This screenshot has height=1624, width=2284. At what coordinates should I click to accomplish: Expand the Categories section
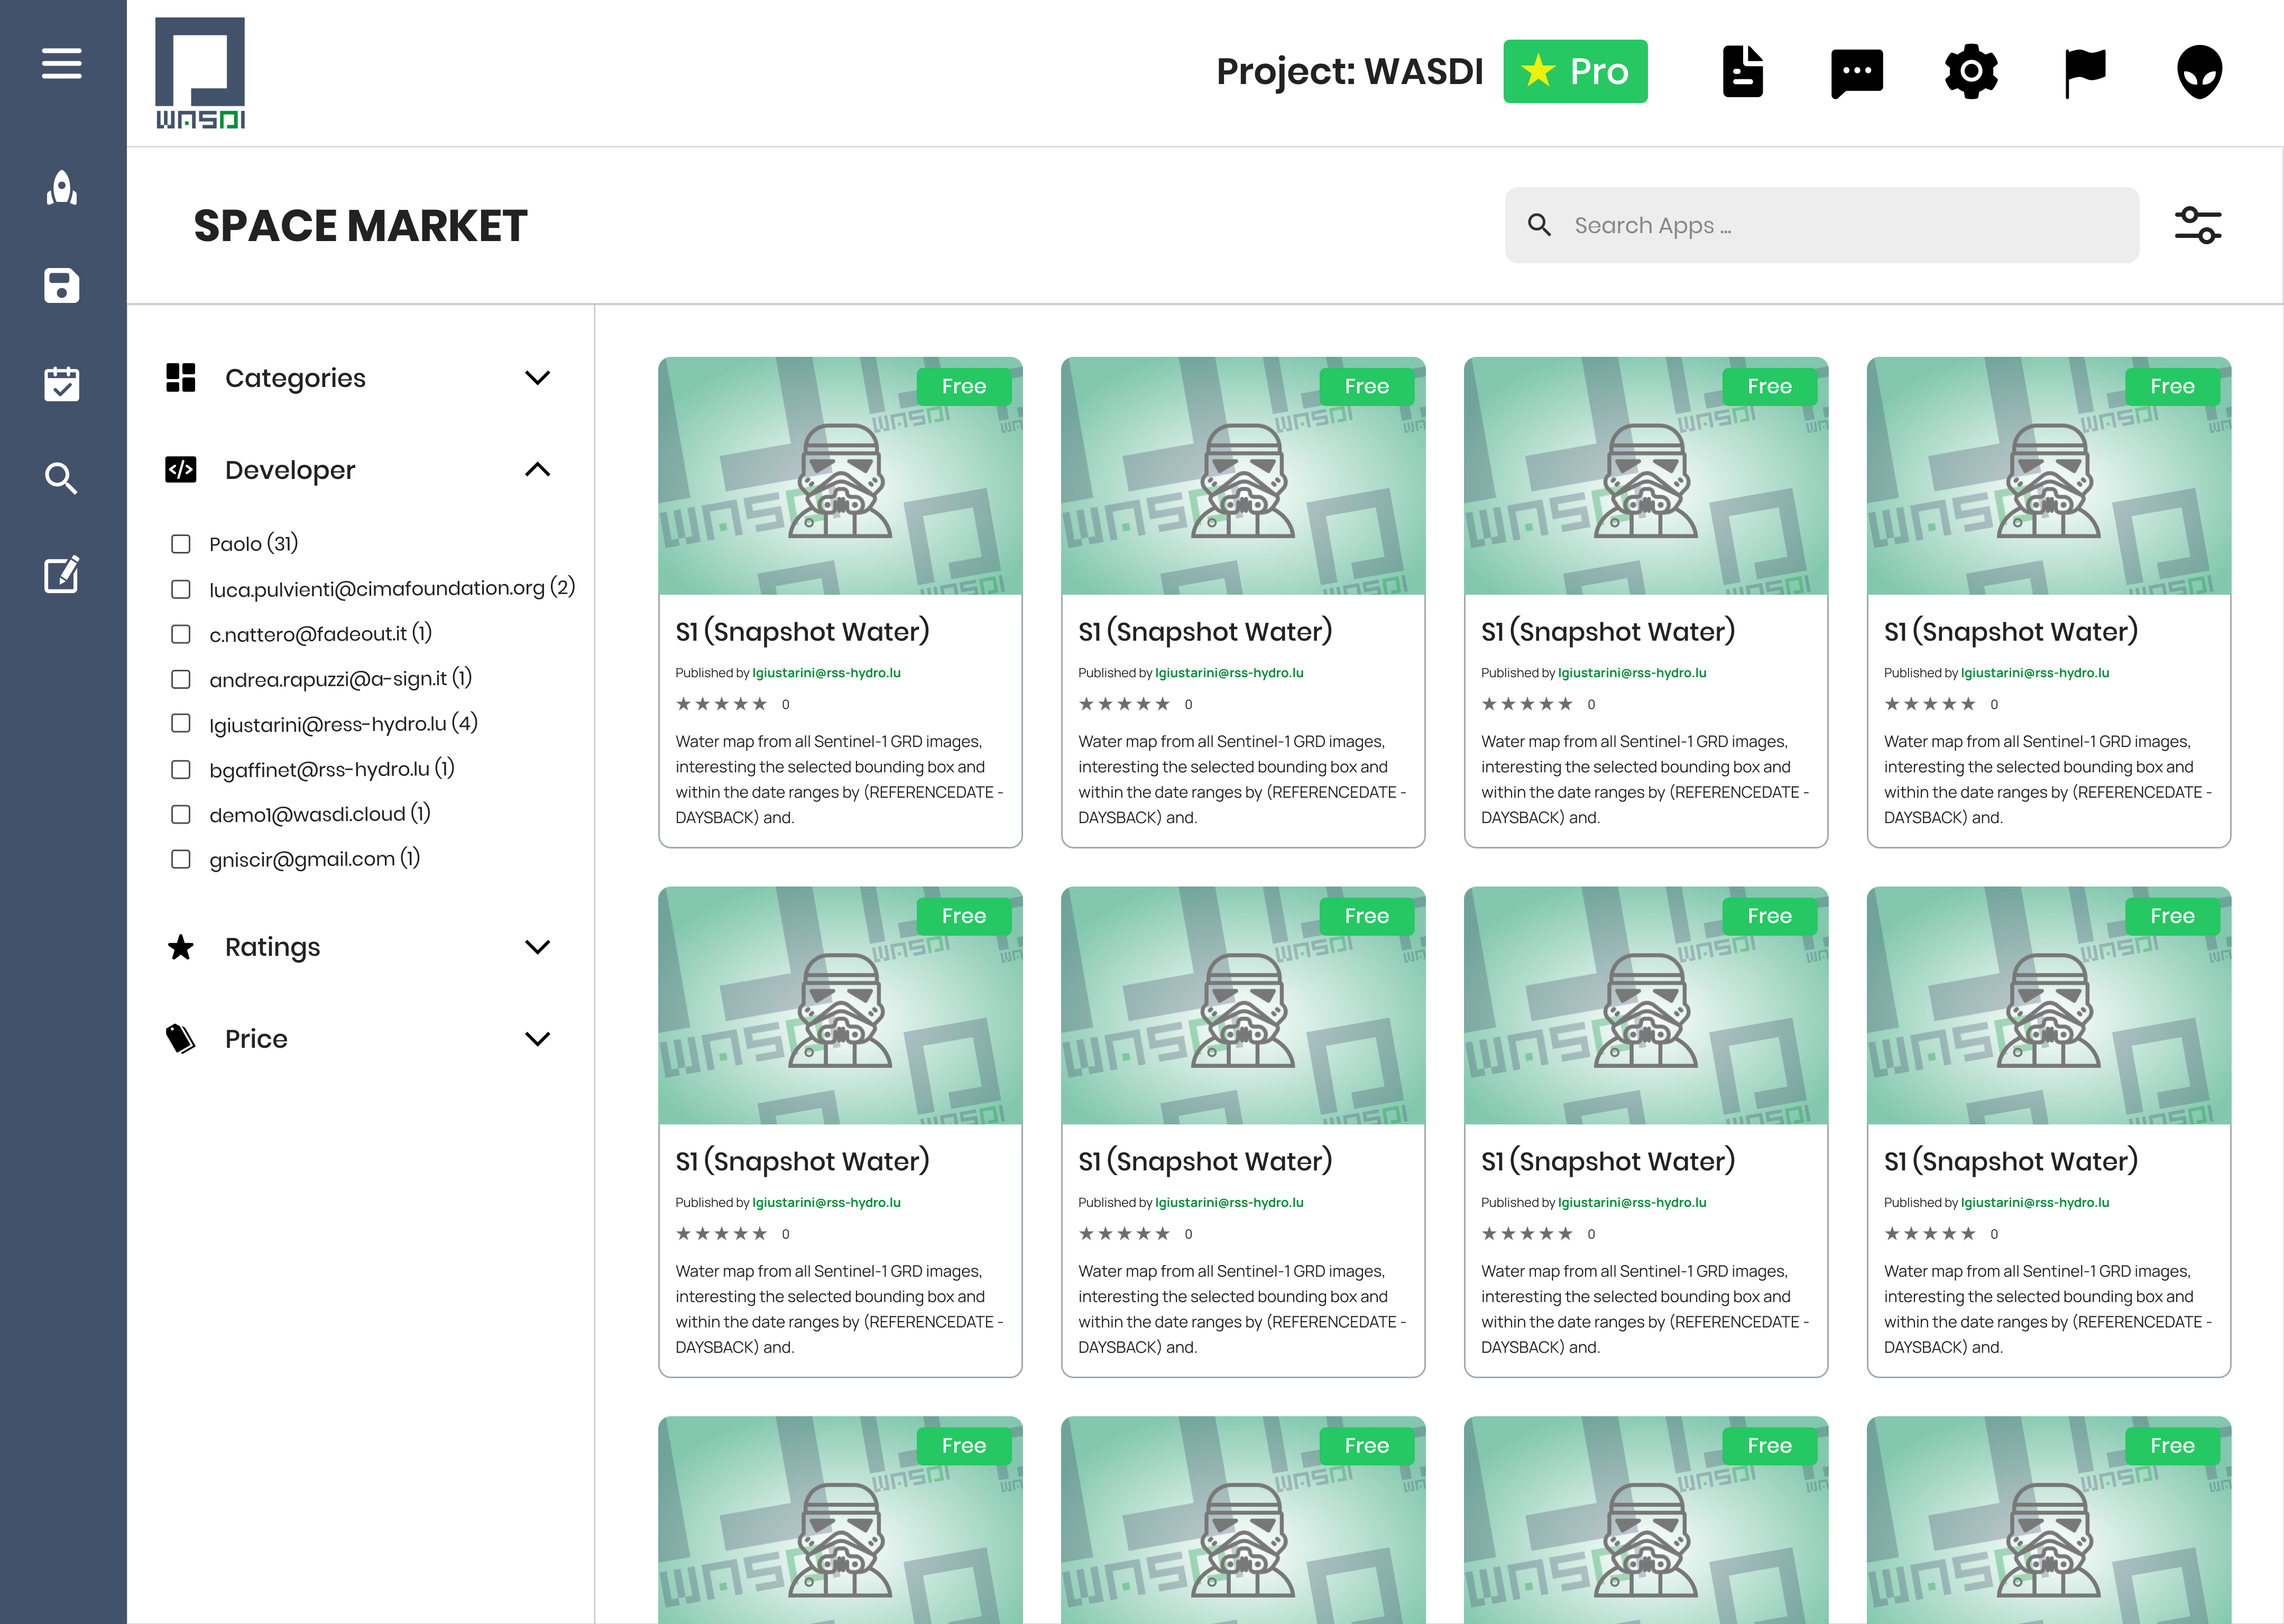click(538, 378)
